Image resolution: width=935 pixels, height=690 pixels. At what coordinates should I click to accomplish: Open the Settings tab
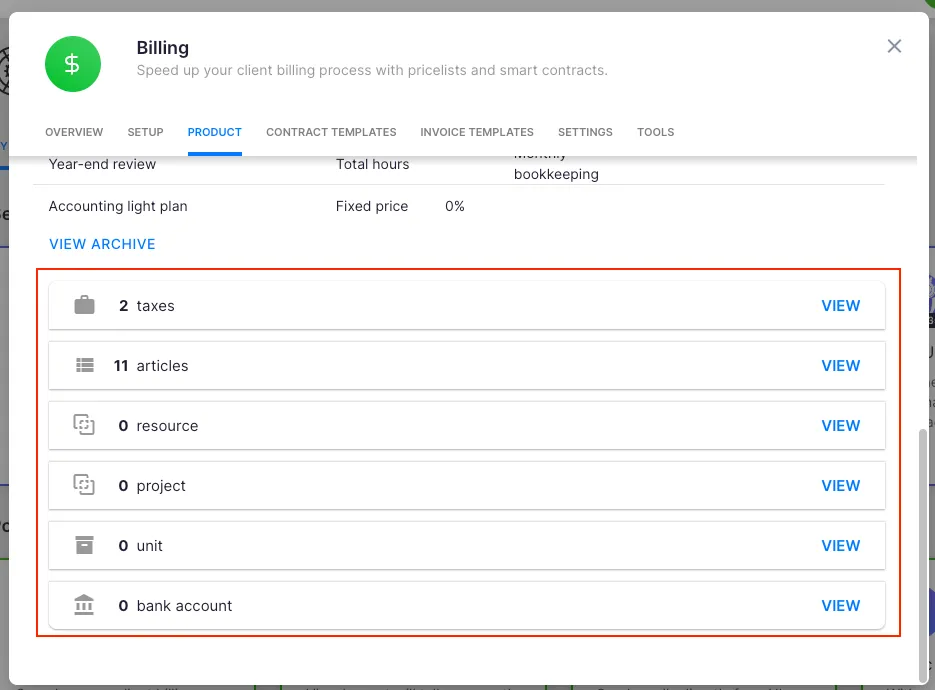pyautogui.click(x=585, y=132)
